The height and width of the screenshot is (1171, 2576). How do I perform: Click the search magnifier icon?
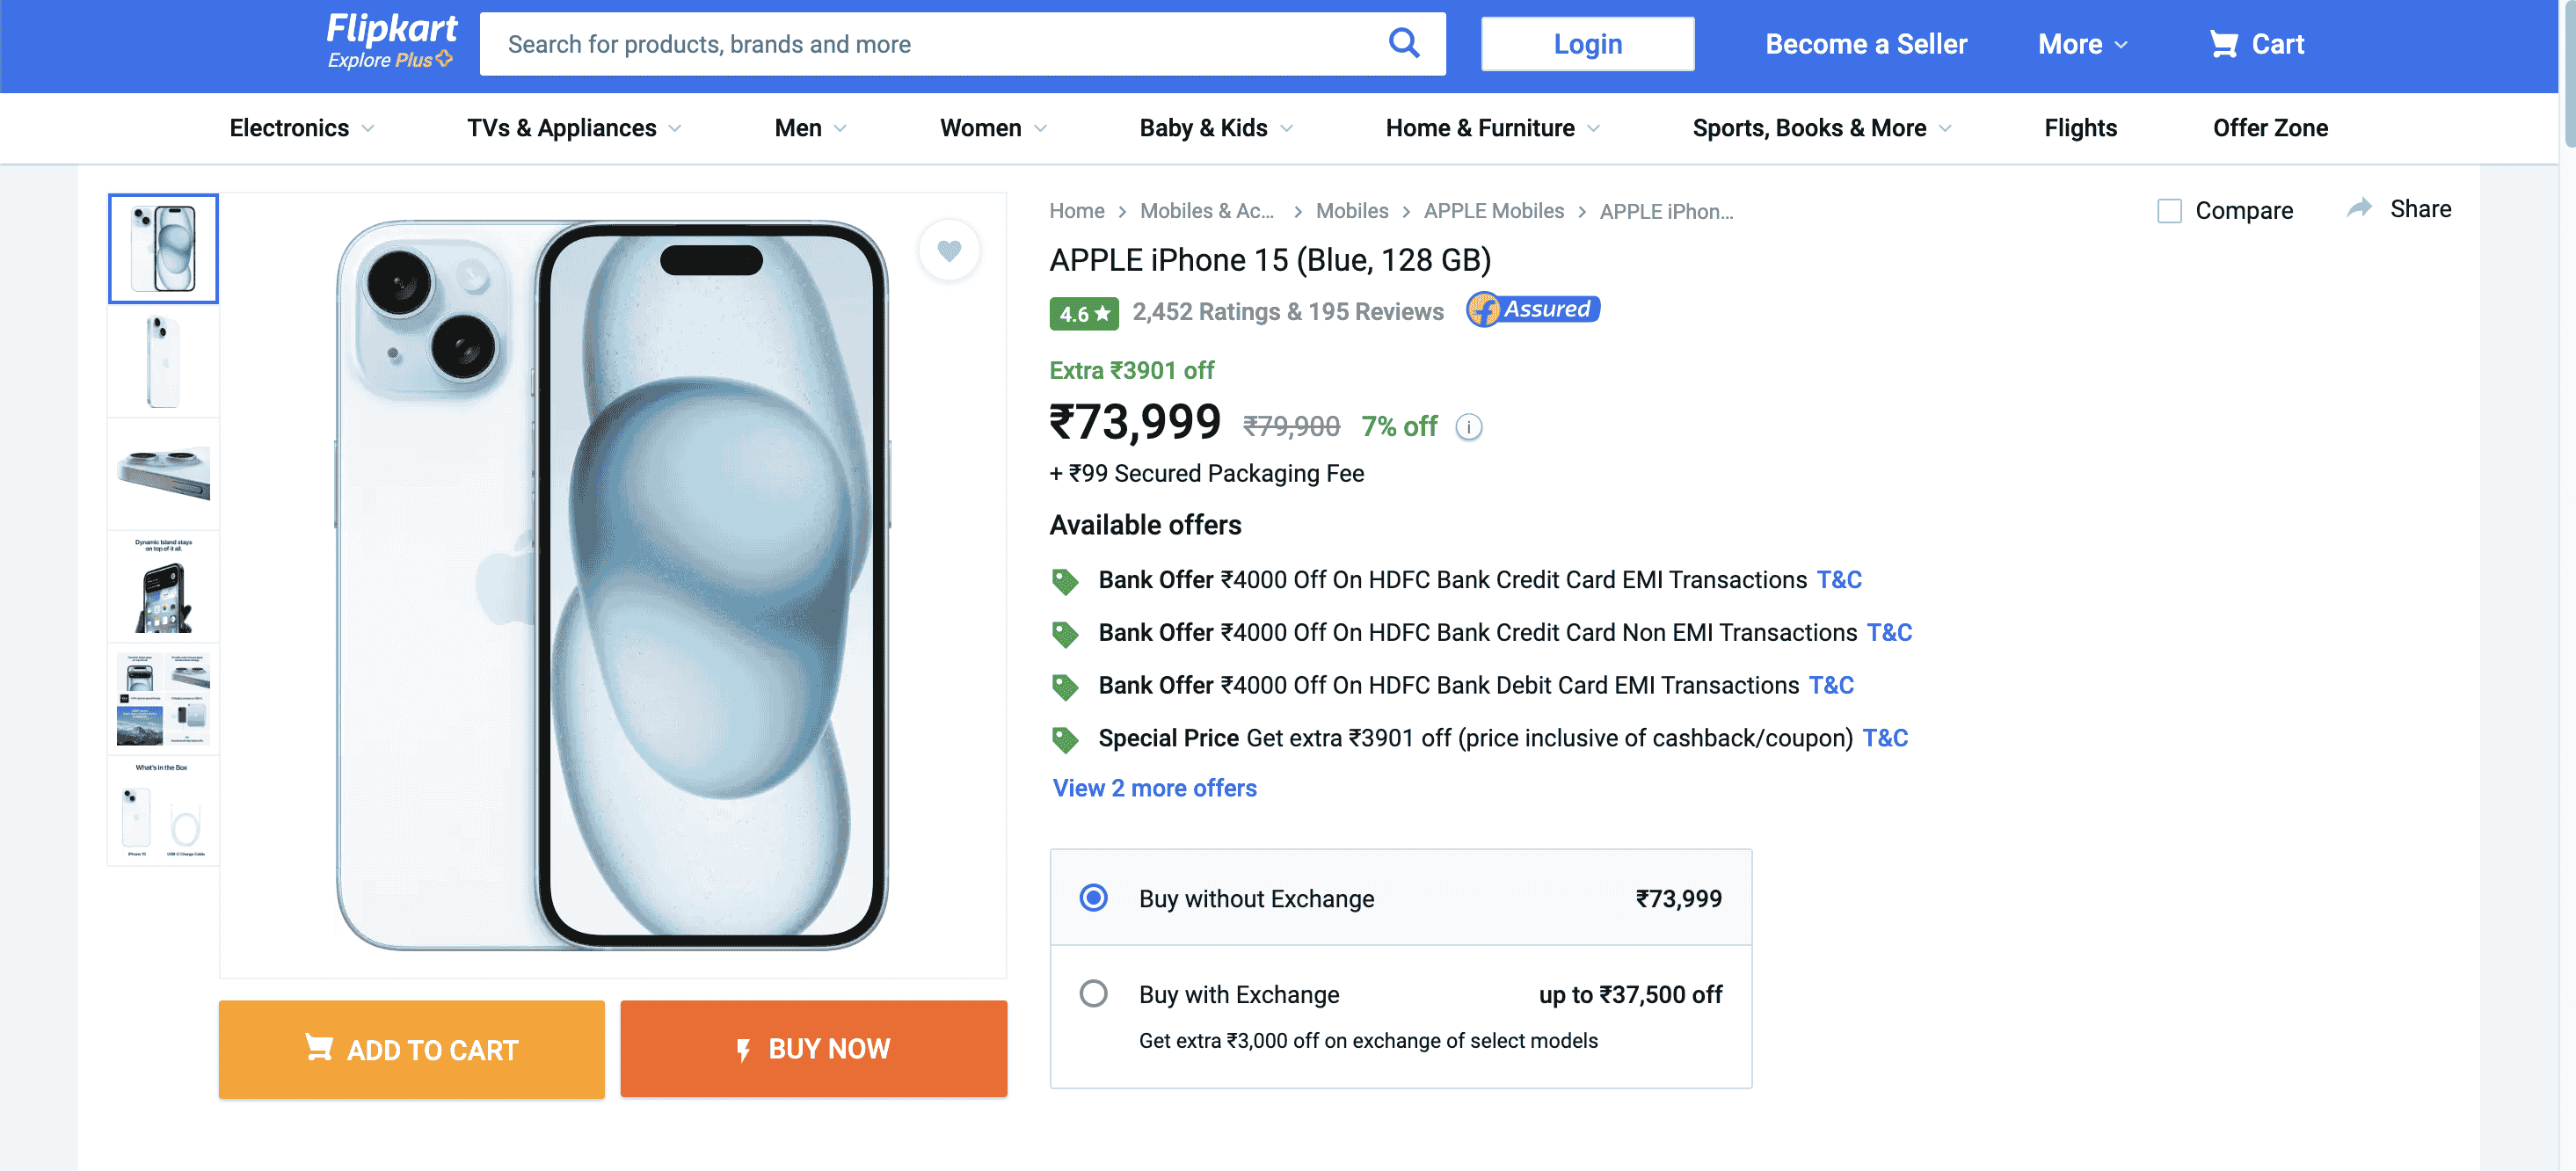(1403, 43)
